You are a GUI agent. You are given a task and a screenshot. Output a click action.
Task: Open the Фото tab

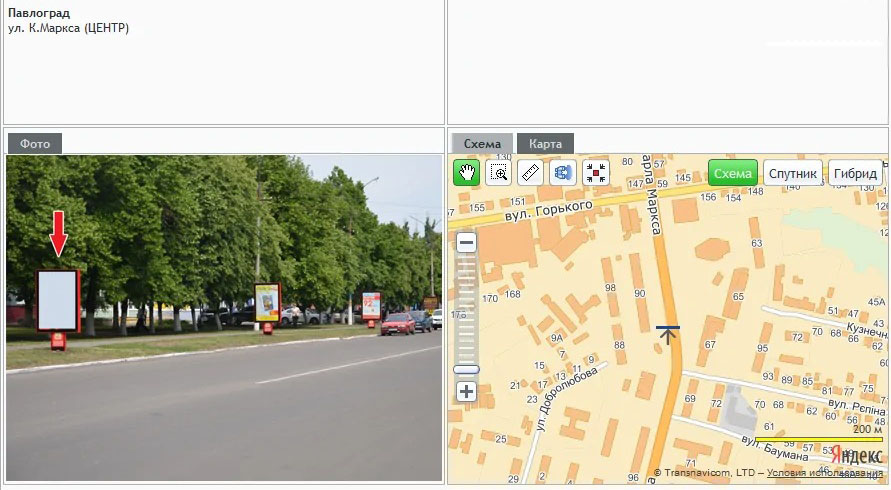[35, 144]
